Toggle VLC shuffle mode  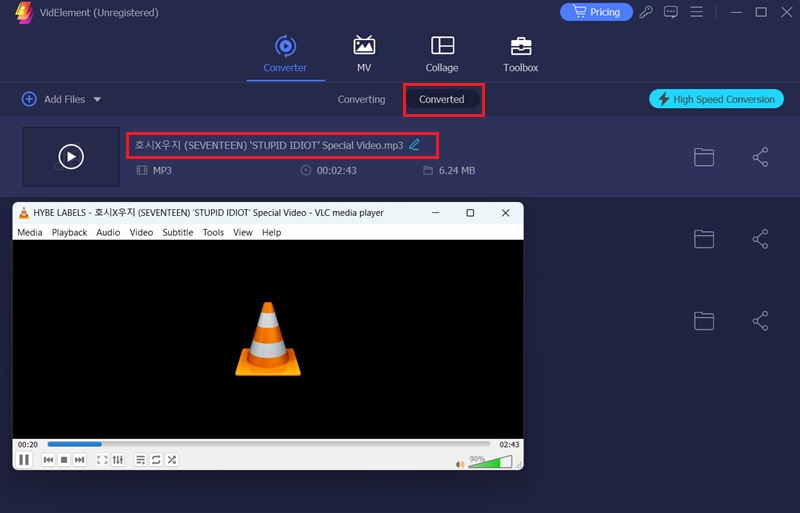coord(172,460)
